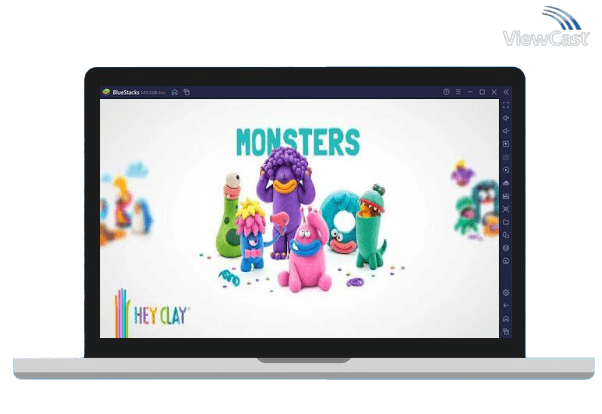602x414 pixels.
Task: Click the castle-shaped icon above screenshot icon
Action: [506, 196]
